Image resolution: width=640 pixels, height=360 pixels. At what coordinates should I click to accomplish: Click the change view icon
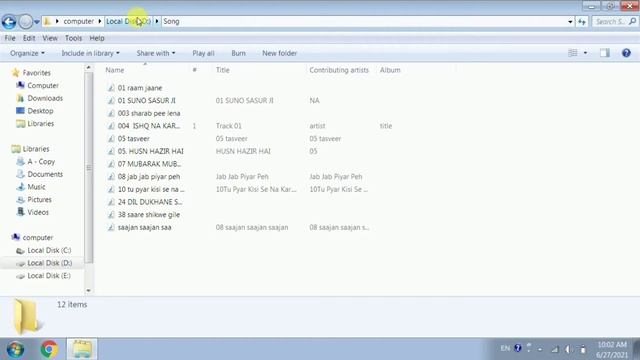click(573, 53)
